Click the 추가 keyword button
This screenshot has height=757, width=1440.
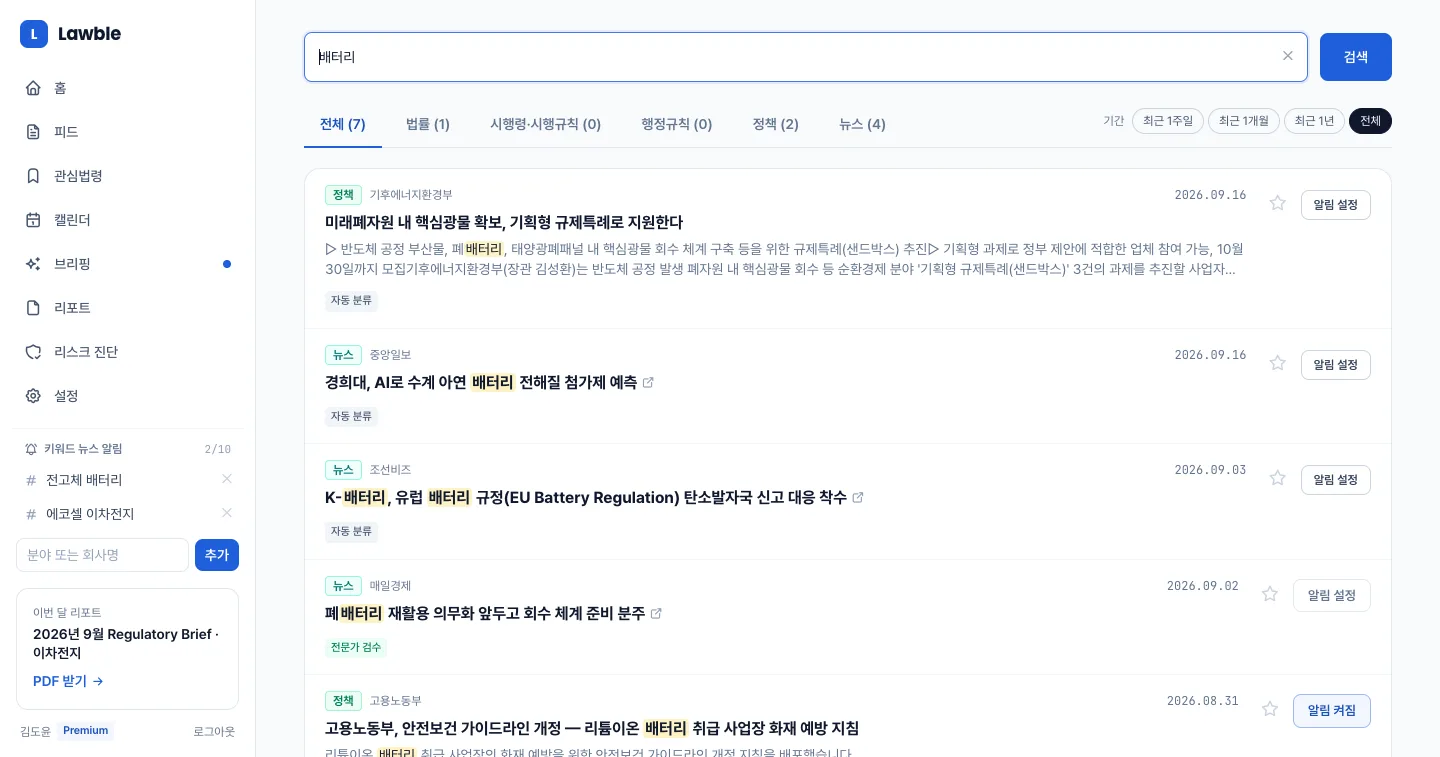(217, 555)
